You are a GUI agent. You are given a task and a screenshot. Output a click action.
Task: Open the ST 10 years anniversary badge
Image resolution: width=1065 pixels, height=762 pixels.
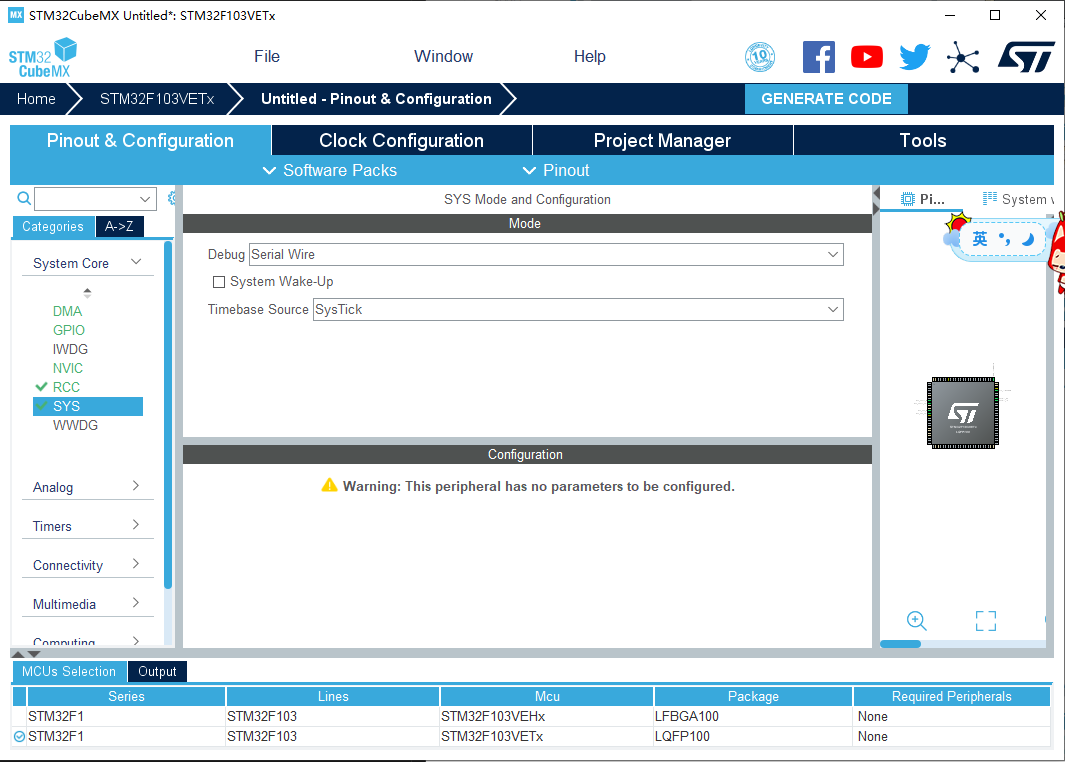759,57
